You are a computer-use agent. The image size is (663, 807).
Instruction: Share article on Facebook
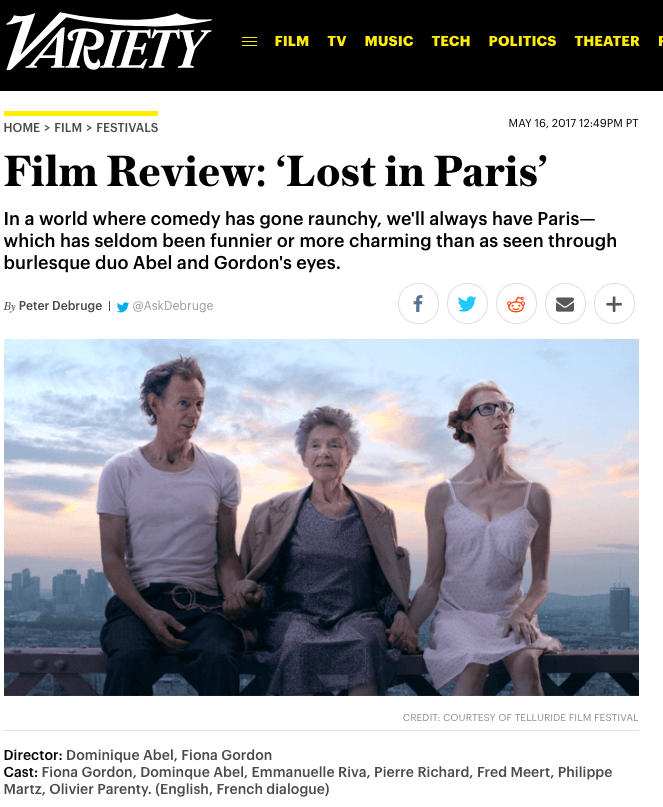418,304
